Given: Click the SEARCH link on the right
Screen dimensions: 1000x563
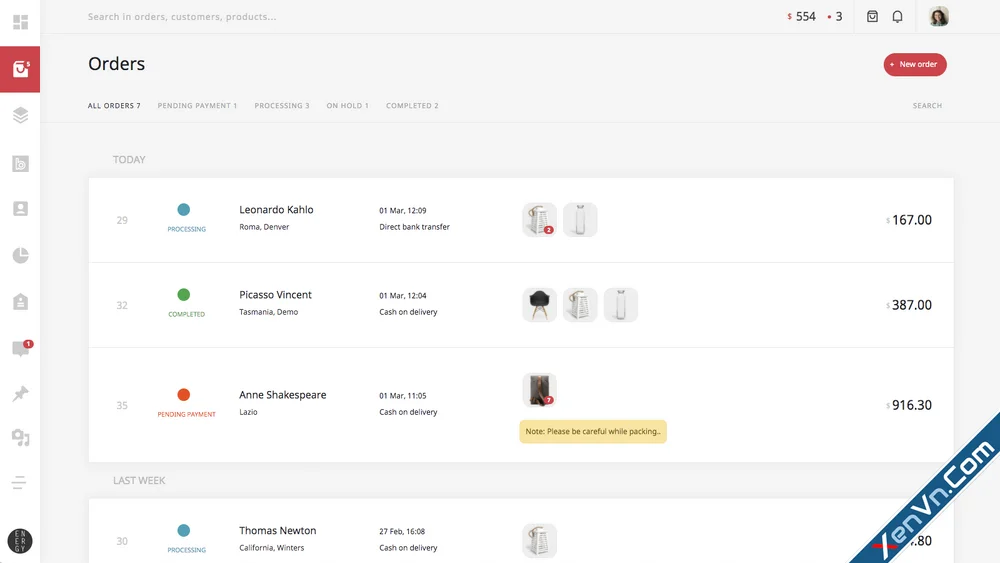Looking at the screenshot, I should click(927, 106).
